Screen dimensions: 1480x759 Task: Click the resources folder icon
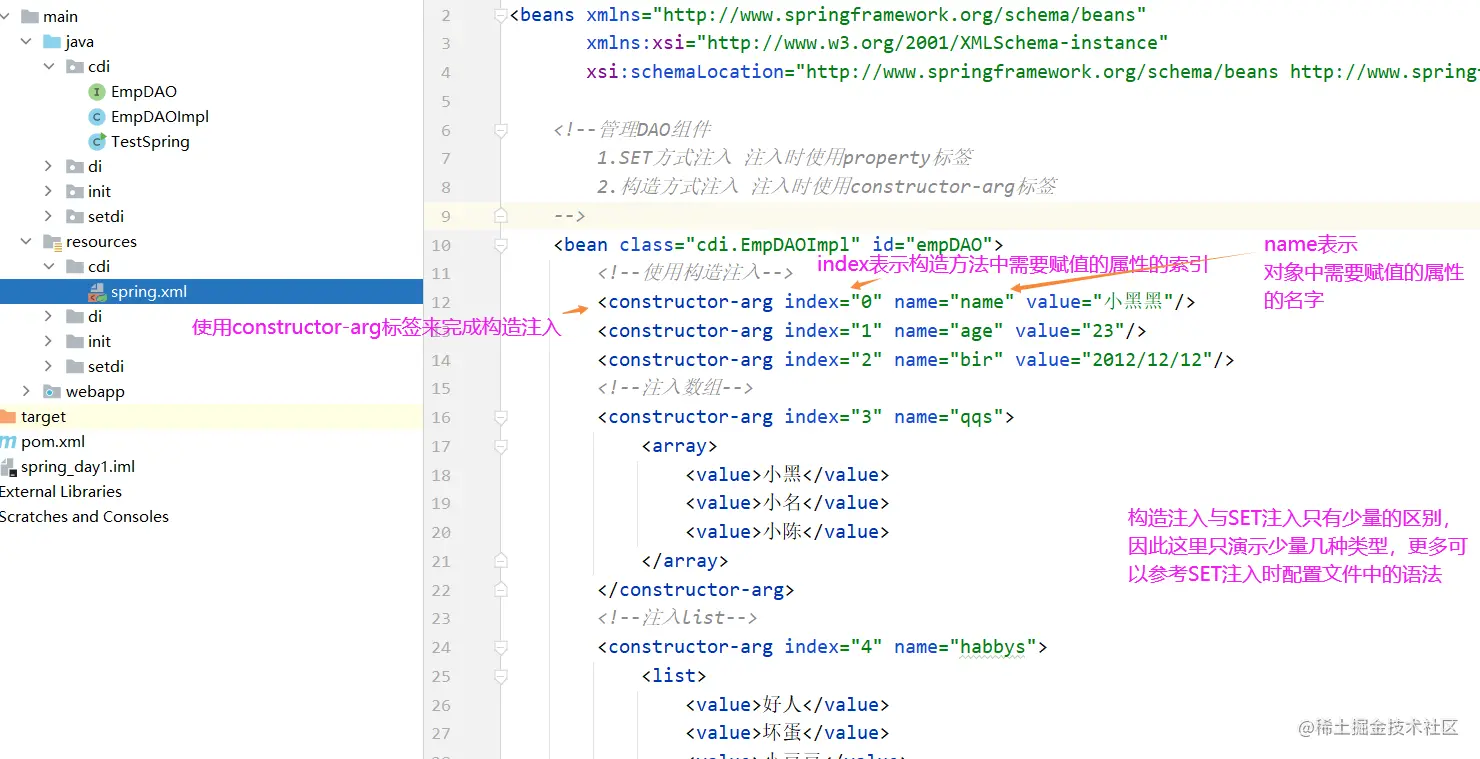(x=52, y=242)
